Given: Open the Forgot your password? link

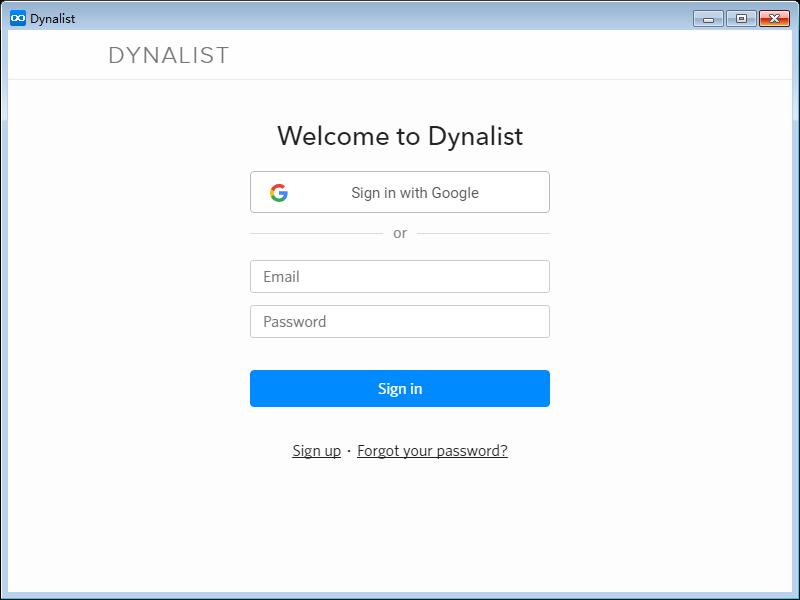Looking at the screenshot, I should click(432, 451).
